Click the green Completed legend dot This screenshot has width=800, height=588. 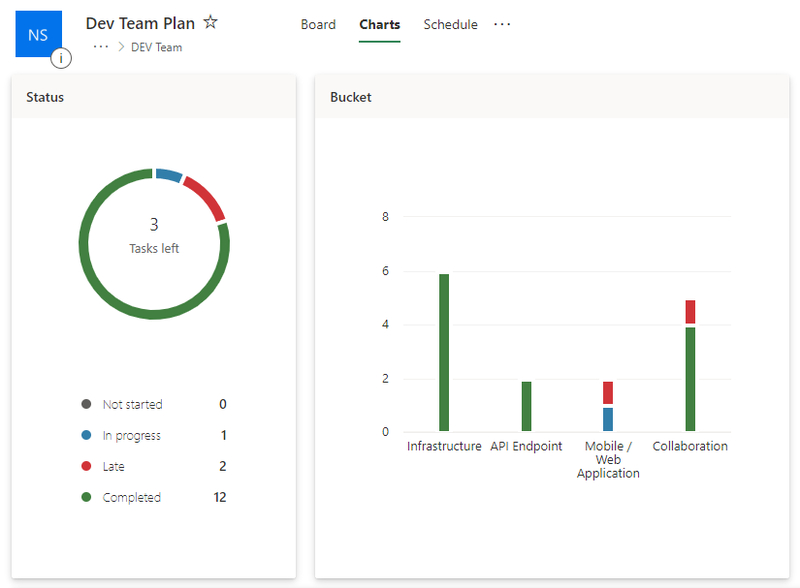(88, 497)
